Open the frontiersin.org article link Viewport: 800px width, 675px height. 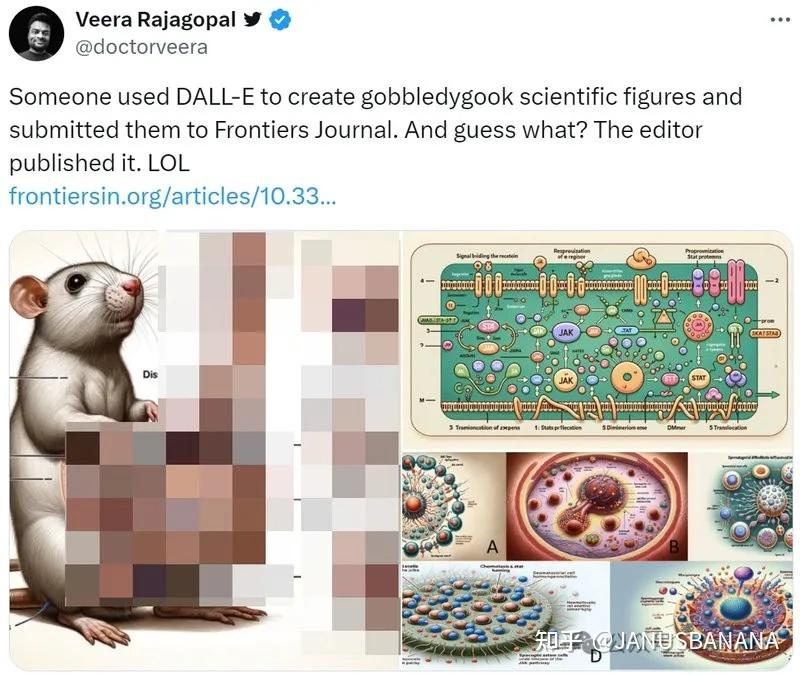172,196
